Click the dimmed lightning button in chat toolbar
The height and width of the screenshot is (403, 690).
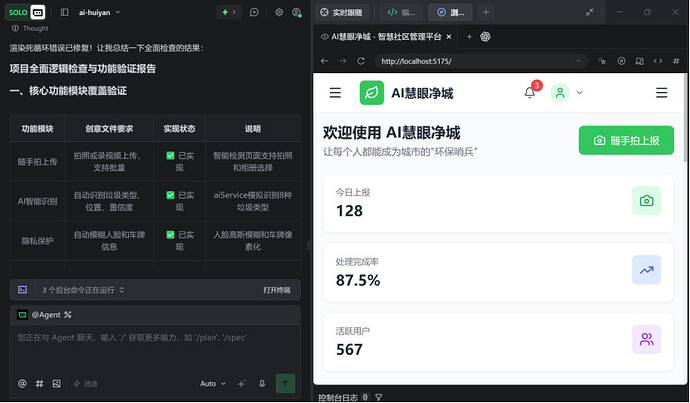(85, 384)
